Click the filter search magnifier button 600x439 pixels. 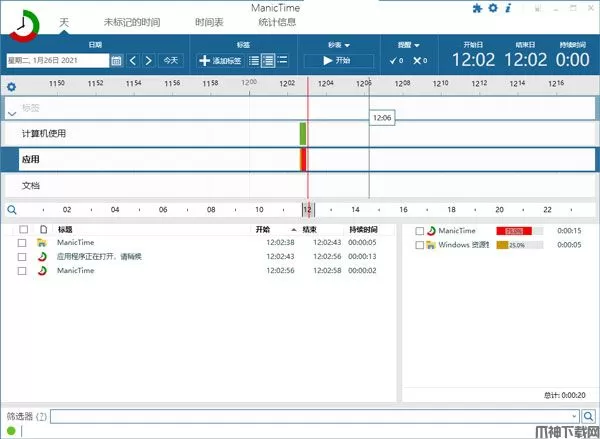click(588, 416)
